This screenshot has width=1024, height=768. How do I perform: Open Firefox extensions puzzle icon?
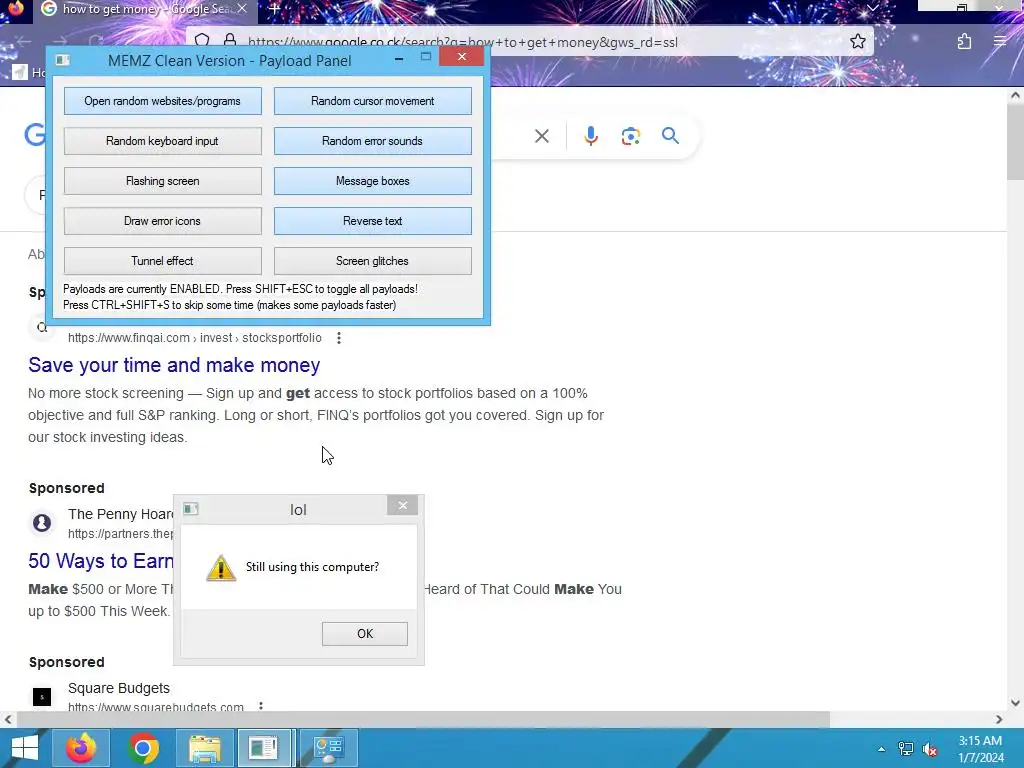pyautogui.click(x=964, y=42)
